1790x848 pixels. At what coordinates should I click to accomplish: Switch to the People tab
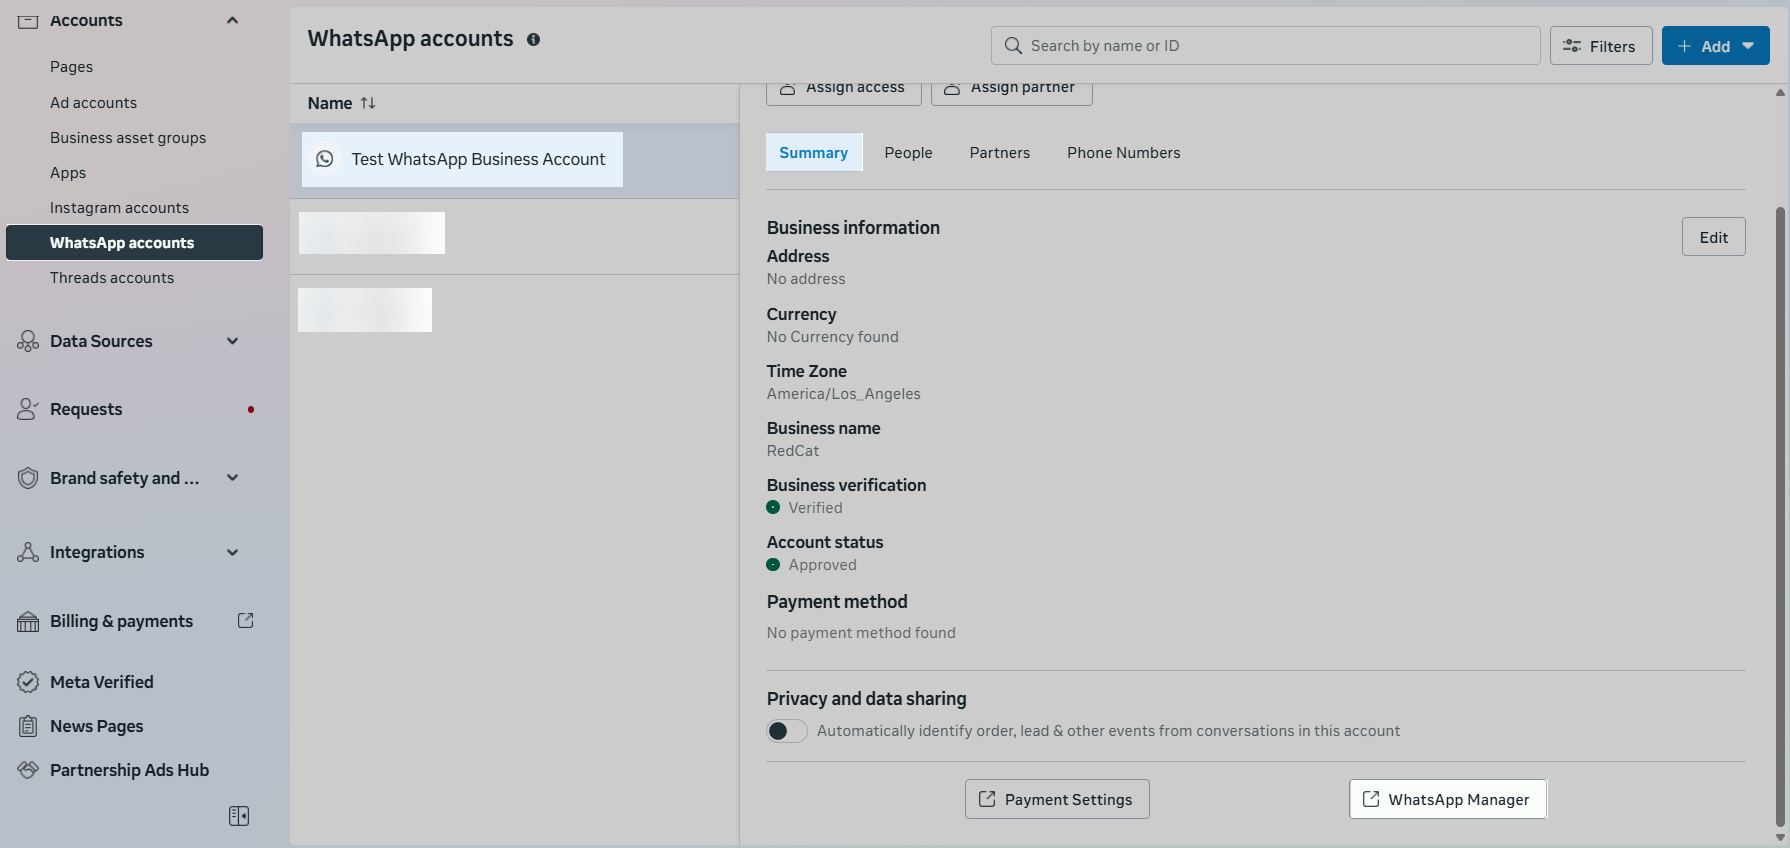click(908, 153)
